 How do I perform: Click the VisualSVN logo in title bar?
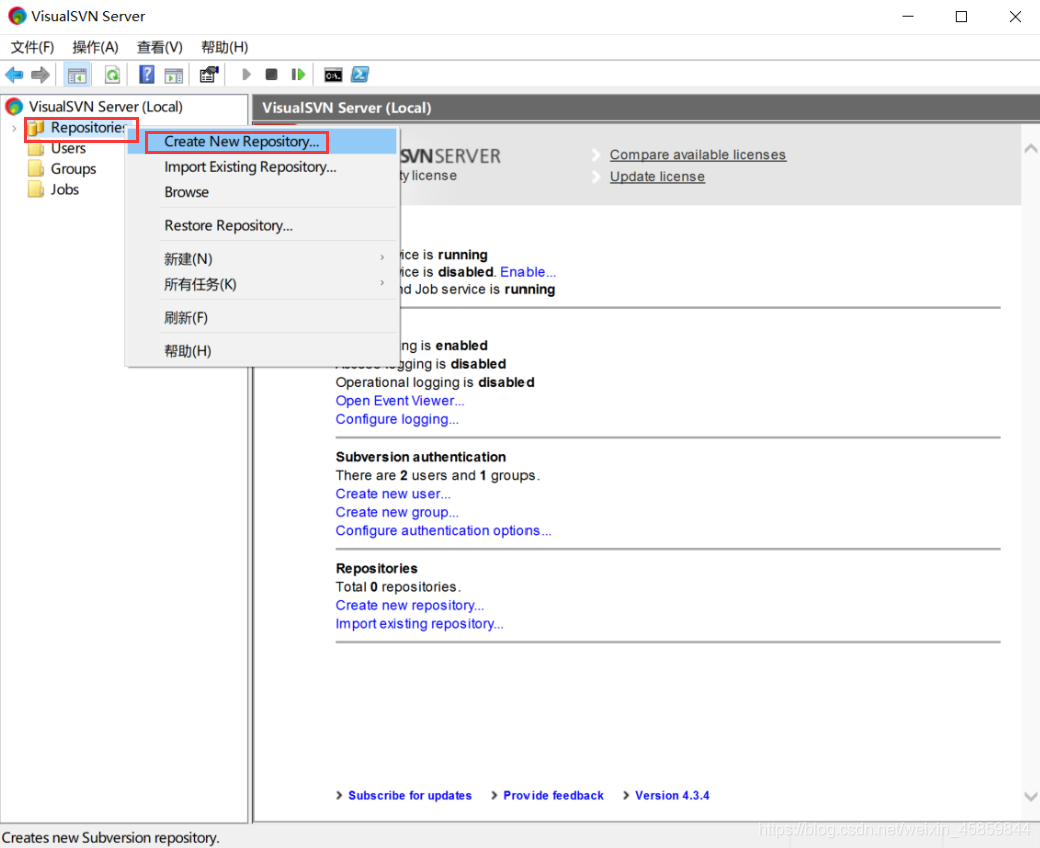tap(17, 16)
